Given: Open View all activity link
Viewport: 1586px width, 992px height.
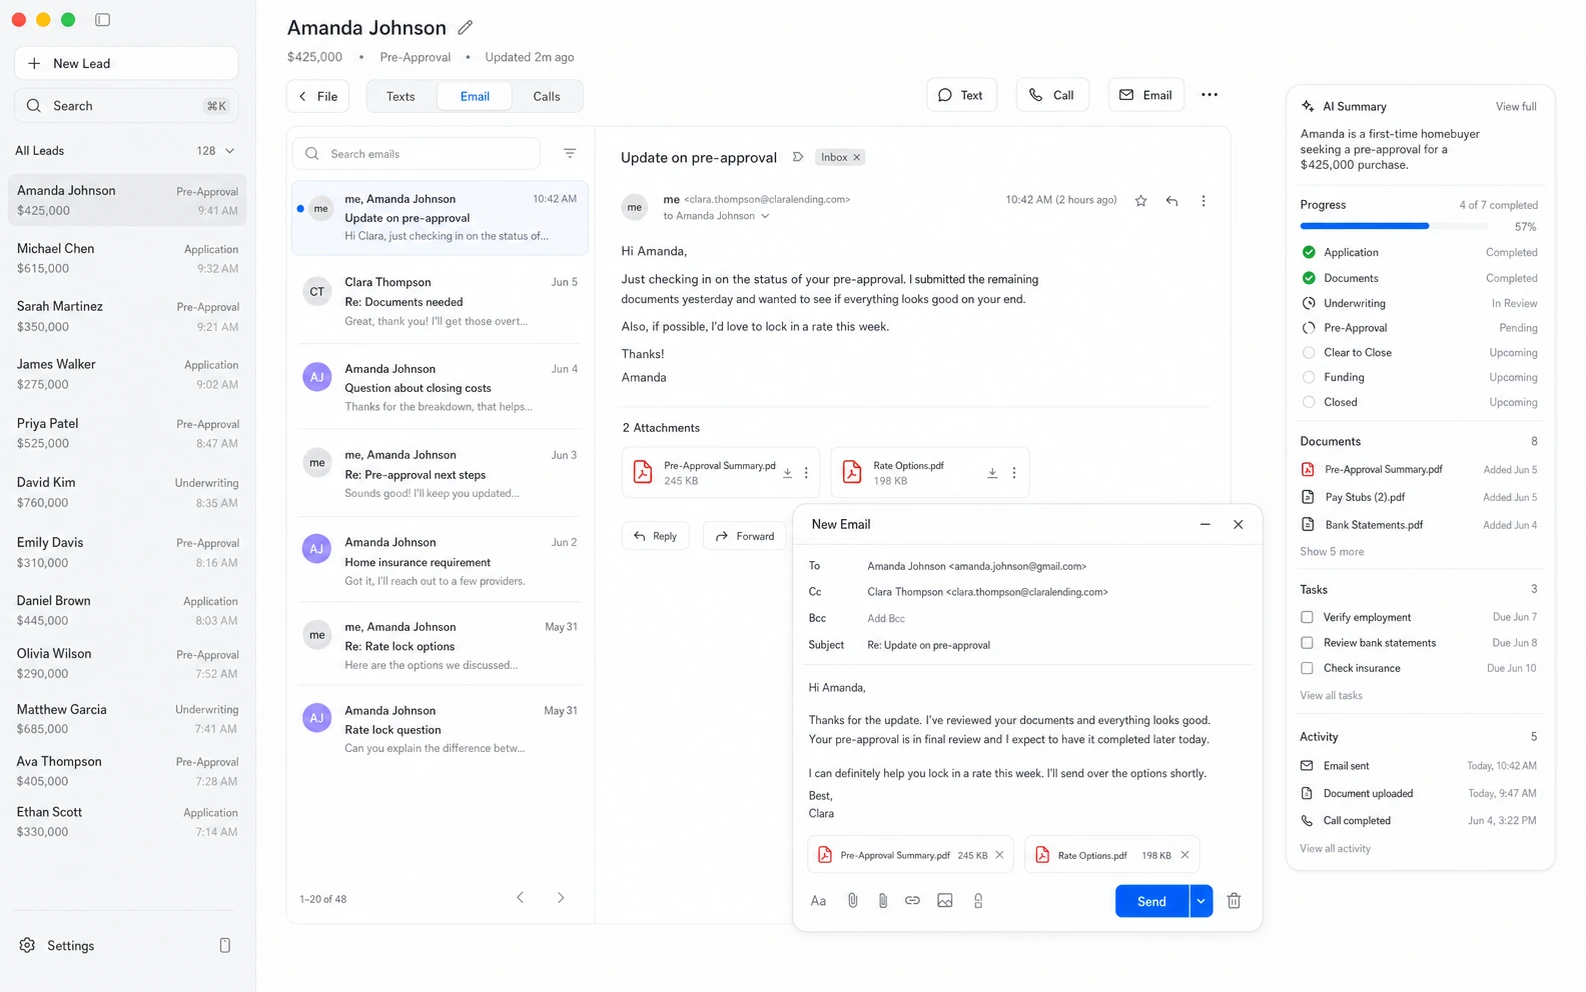Looking at the screenshot, I should pyautogui.click(x=1335, y=849).
